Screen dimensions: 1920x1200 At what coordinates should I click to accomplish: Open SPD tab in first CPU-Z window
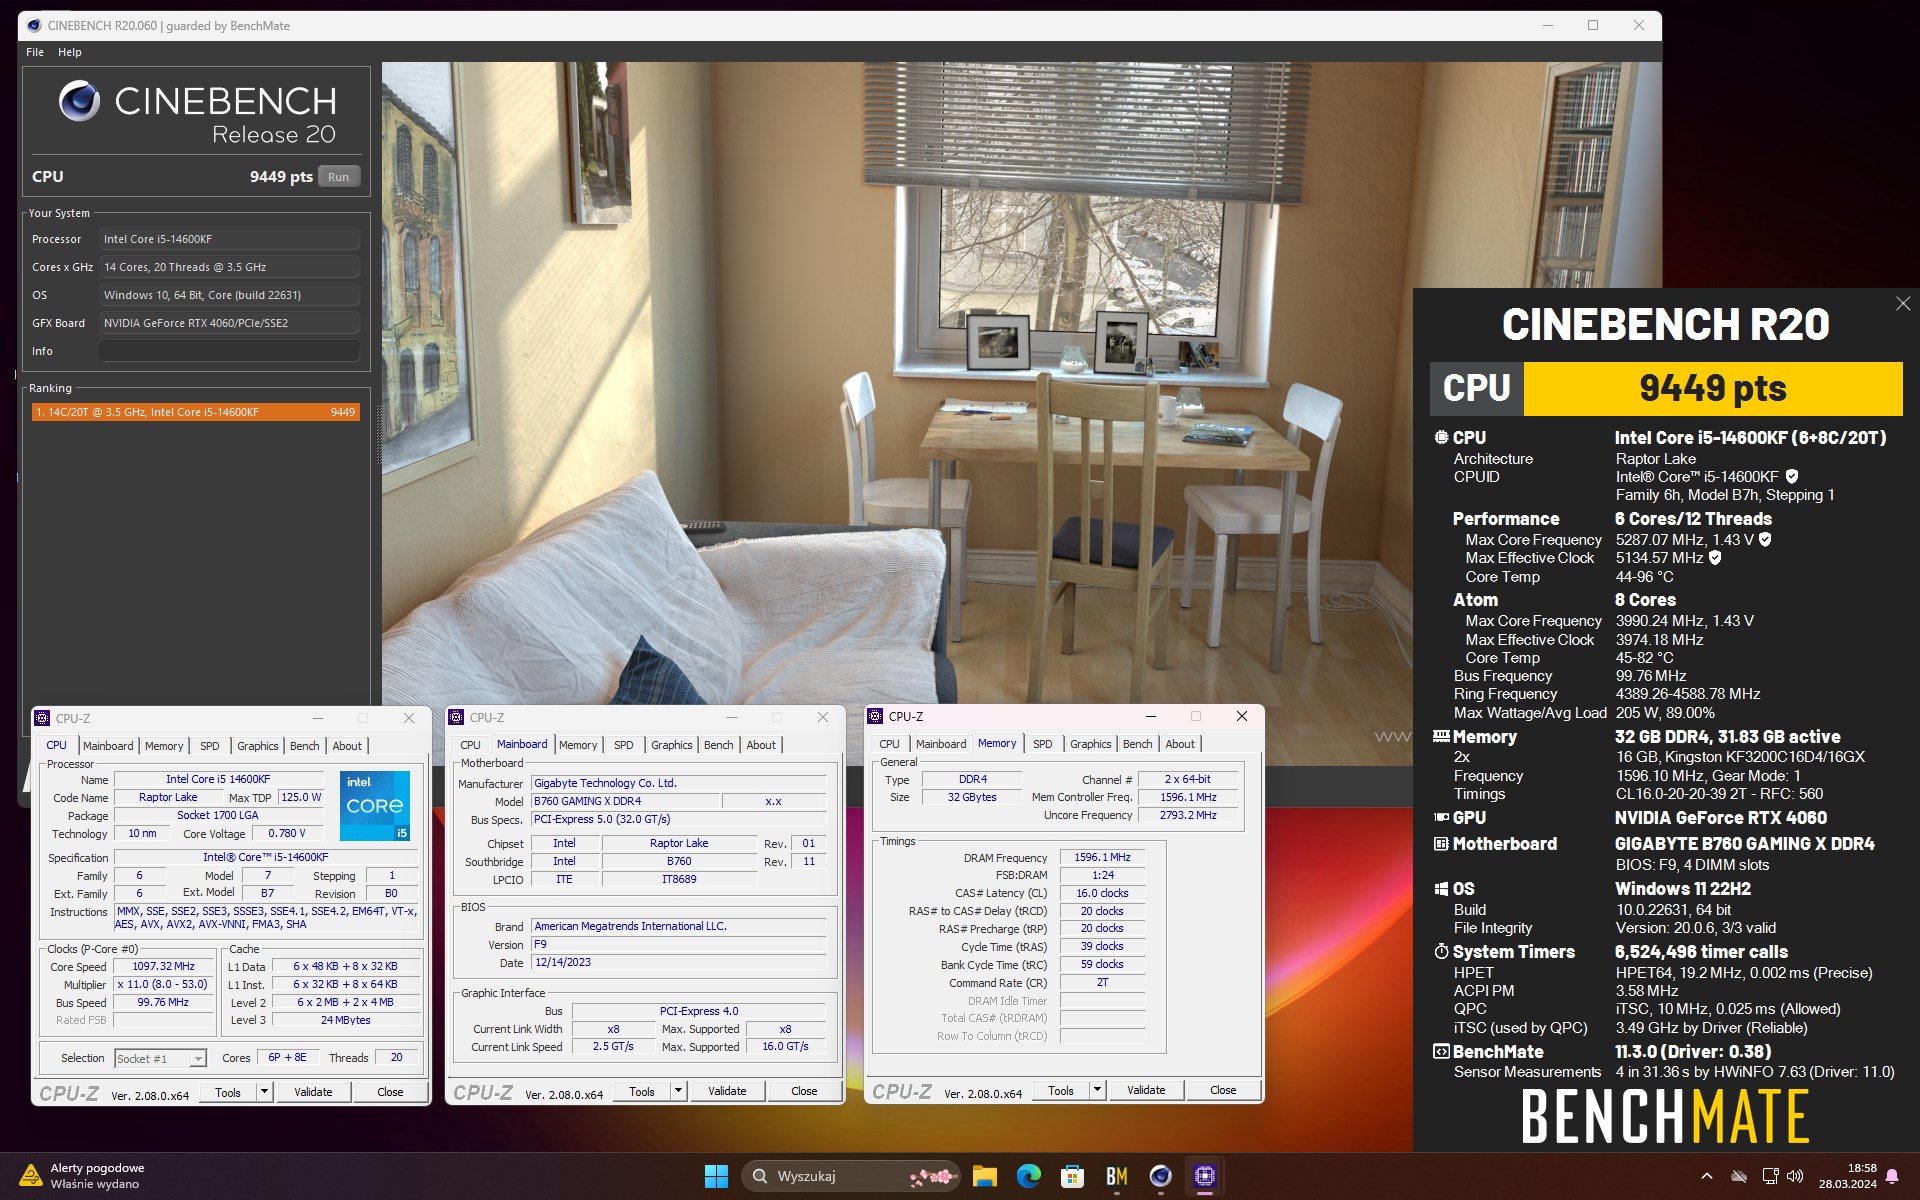210,746
